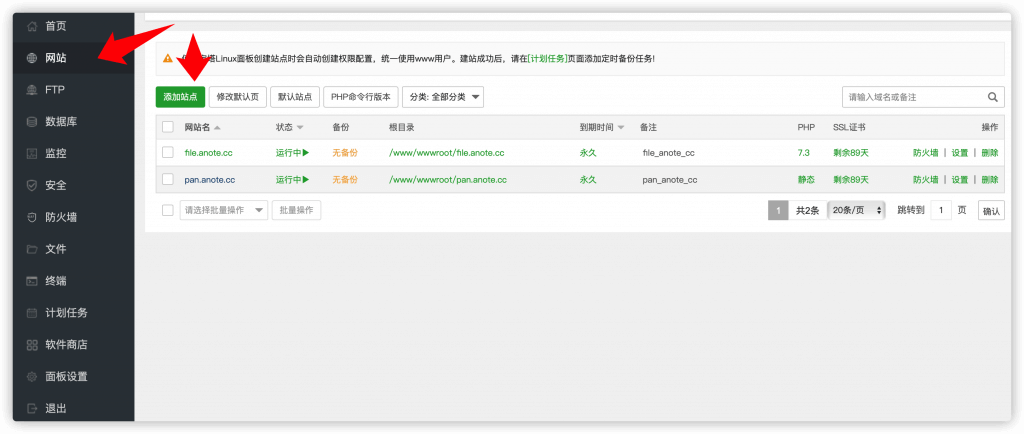The width and height of the screenshot is (1024, 434).
Task: Open the 分类: 全部分类 dropdown
Action: 443,97
